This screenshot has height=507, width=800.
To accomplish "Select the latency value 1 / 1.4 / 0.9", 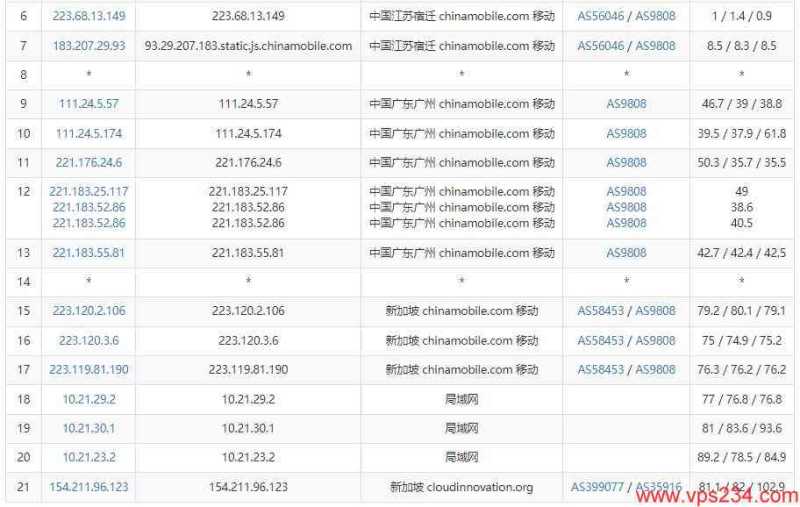I will 741,16.
